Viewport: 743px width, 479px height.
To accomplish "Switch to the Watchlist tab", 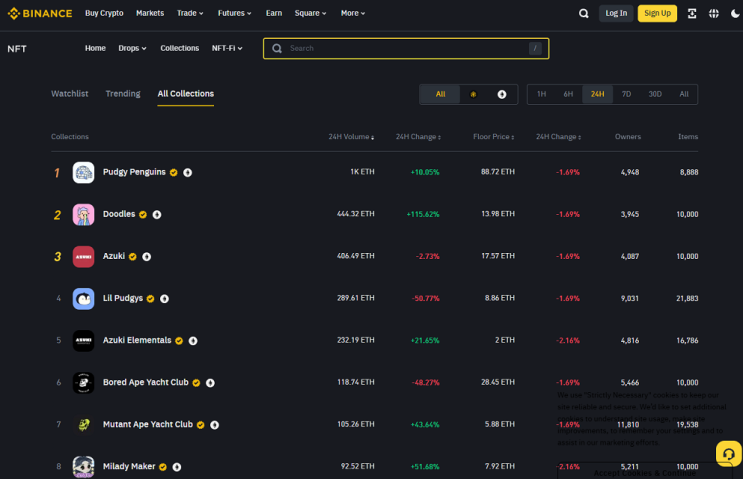I will click(70, 94).
